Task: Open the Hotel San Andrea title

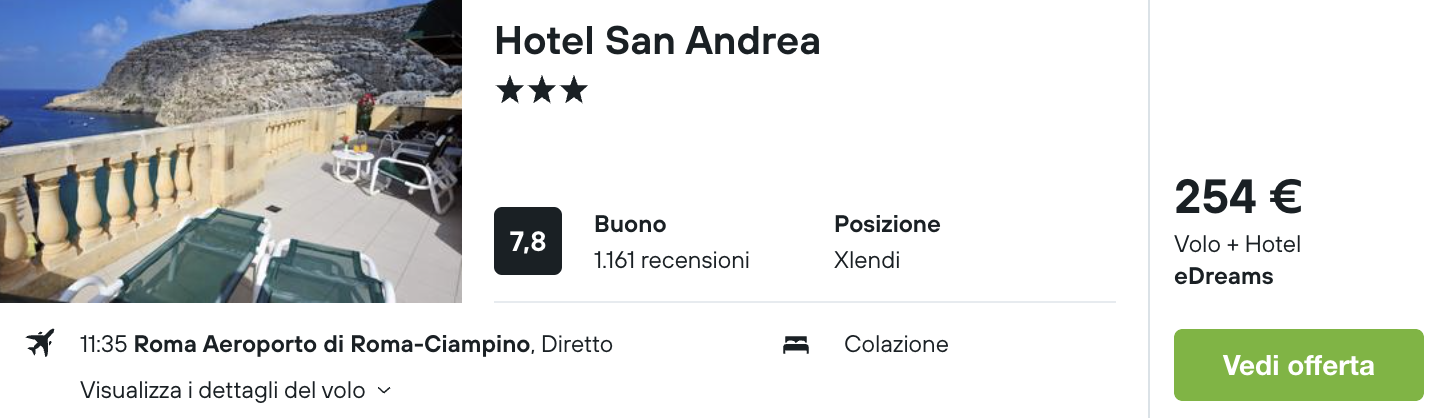Action: [657, 40]
